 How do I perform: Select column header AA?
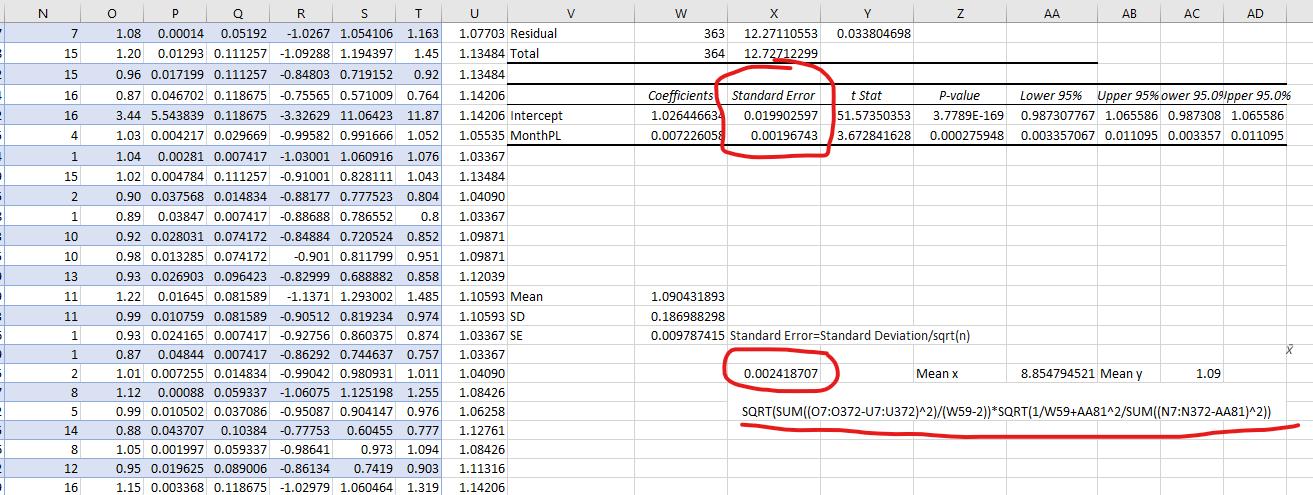[1051, 12]
